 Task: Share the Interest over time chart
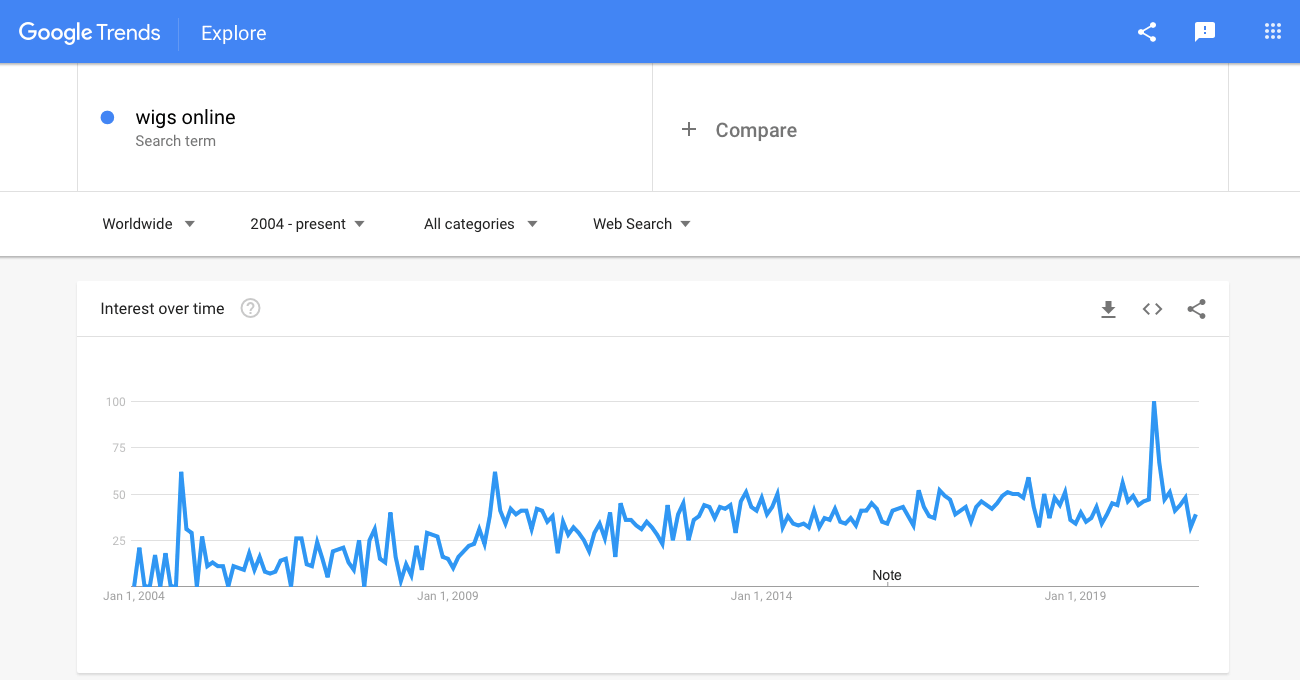[x=1196, y=309]
